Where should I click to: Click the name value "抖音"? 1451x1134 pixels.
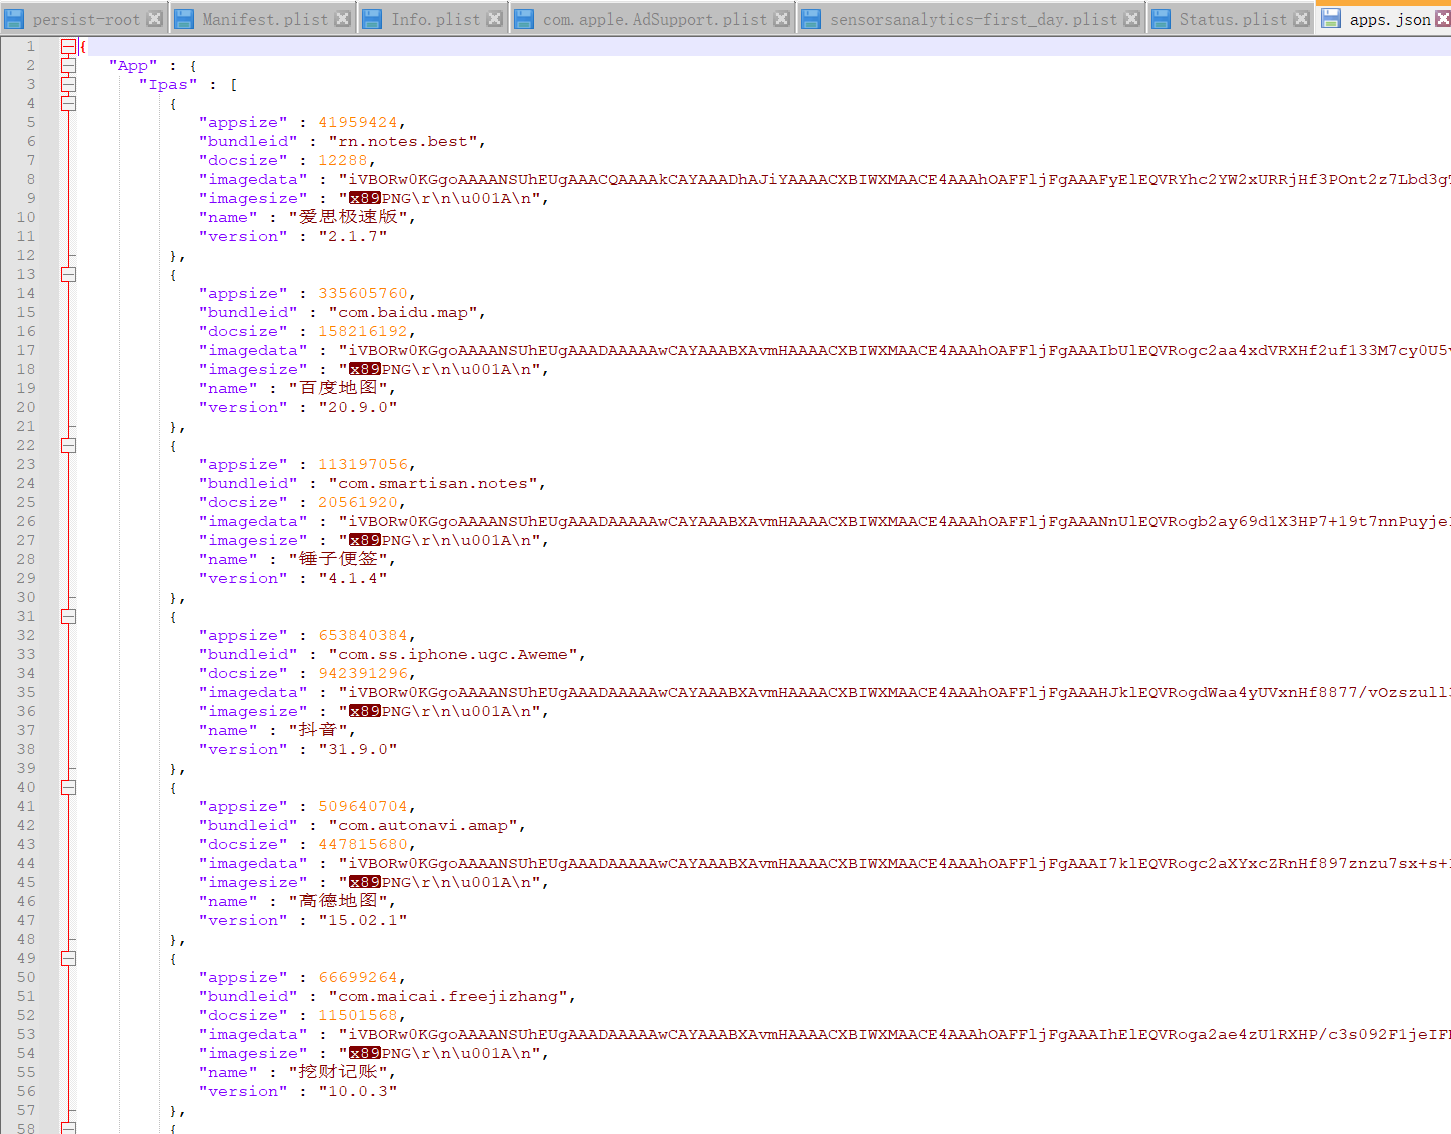pyautogui.click(x=318, y=730)
